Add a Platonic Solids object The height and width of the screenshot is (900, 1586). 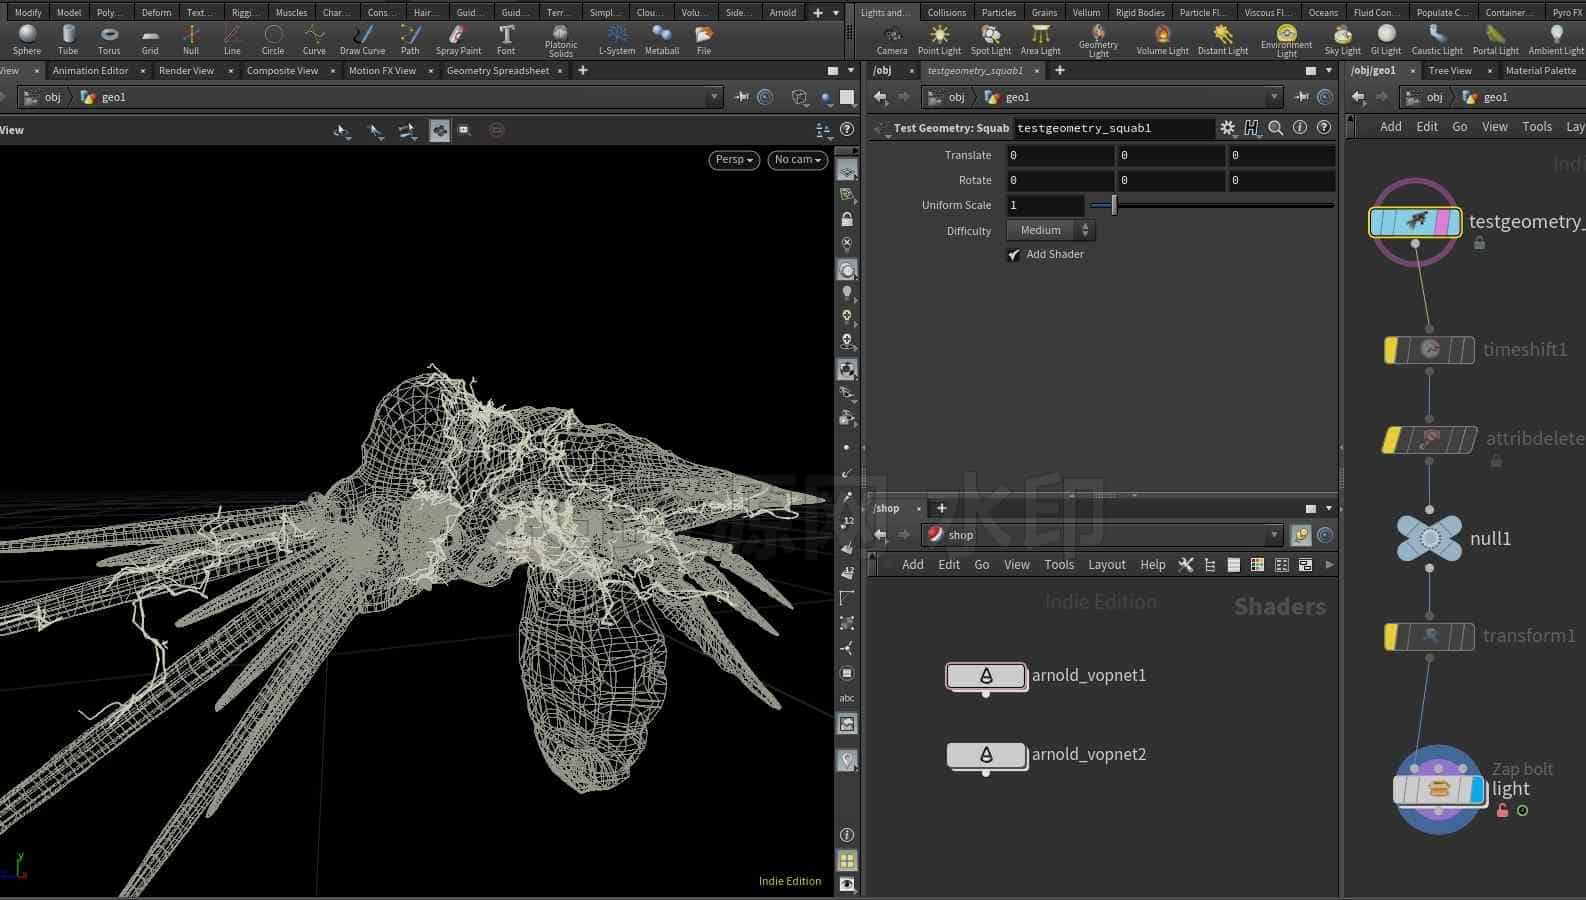coord(561,41)
